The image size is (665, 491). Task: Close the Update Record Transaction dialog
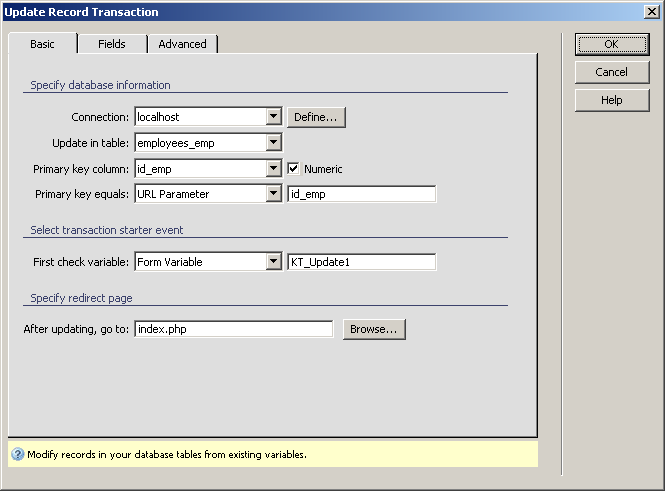(651, 12)
